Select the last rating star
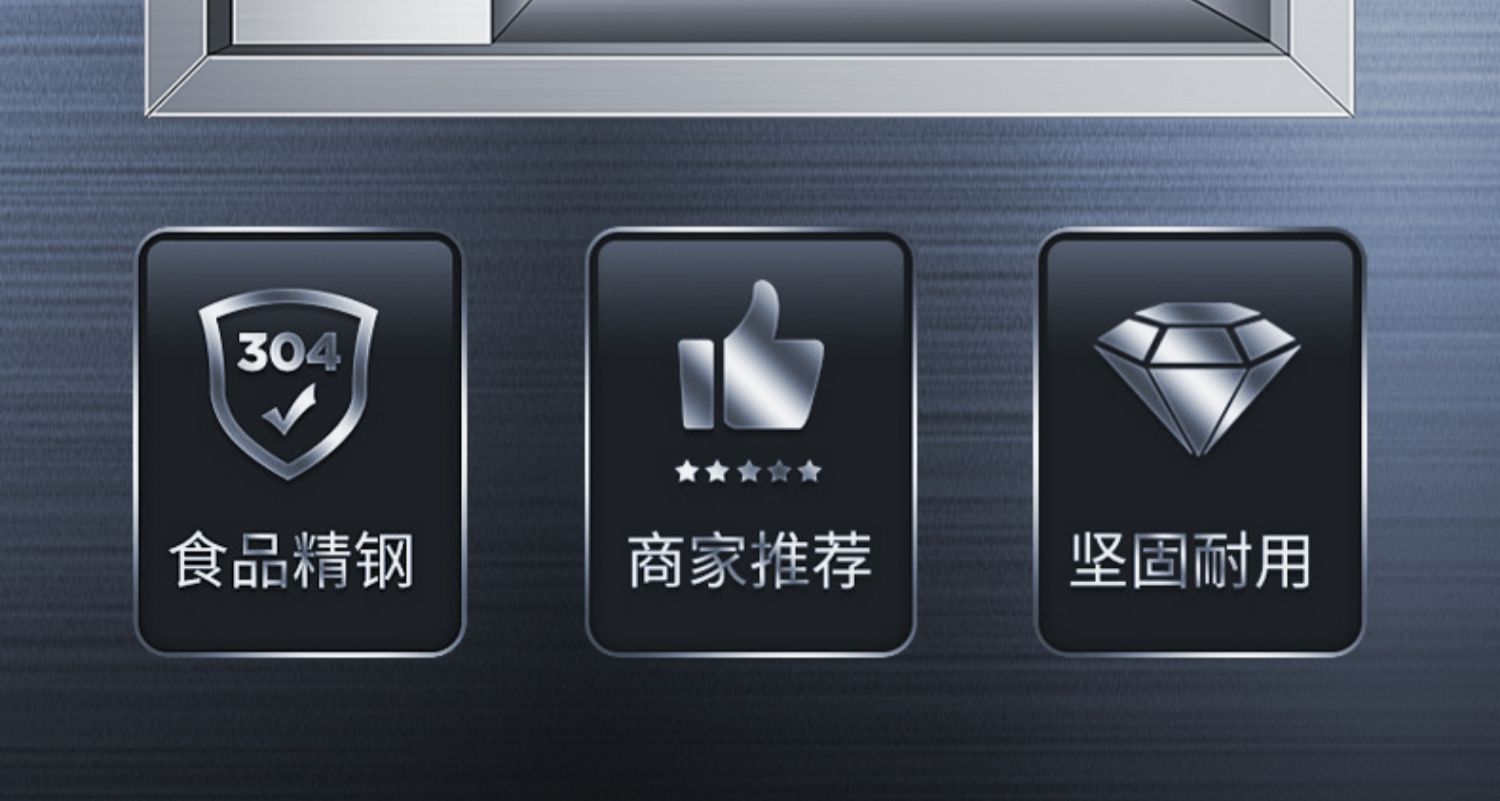This screenshot has height=801, width=1500. tap(810, 471)
